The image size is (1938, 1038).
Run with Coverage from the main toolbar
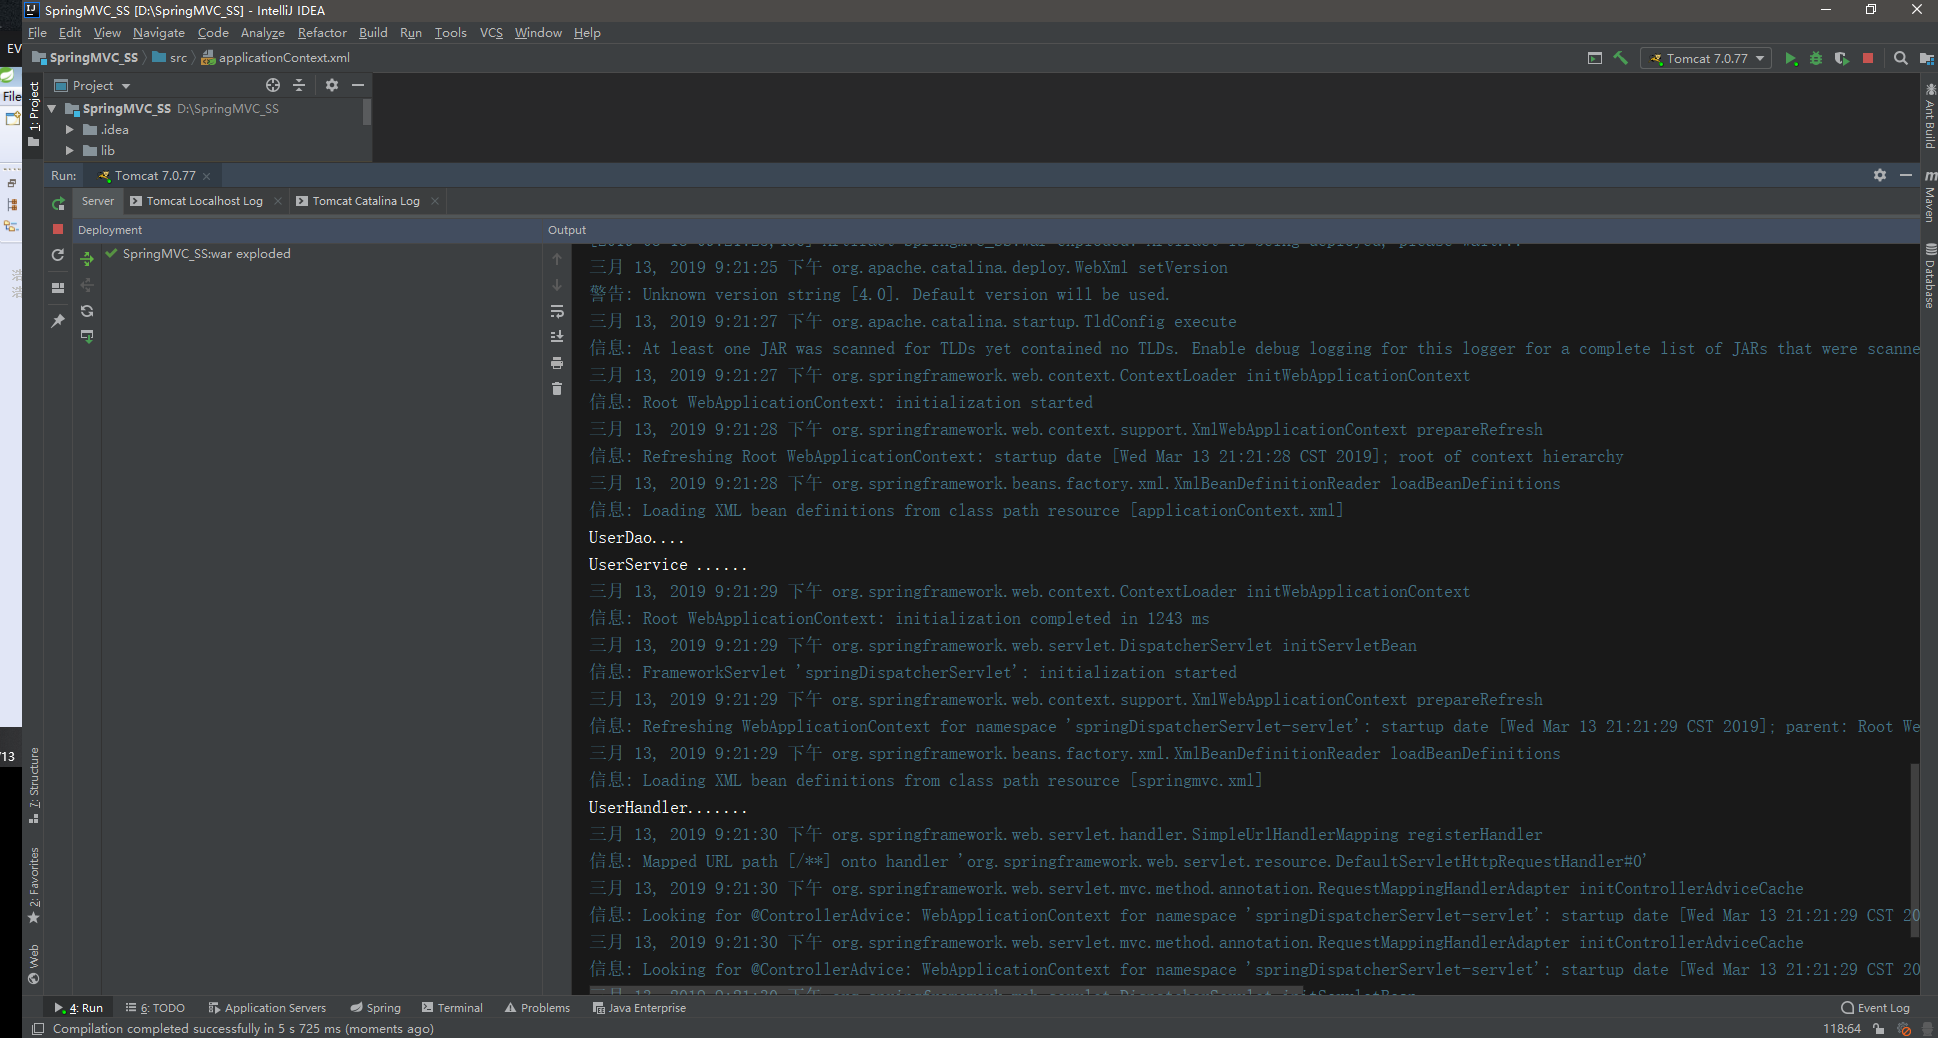[x=1841, y=59]
